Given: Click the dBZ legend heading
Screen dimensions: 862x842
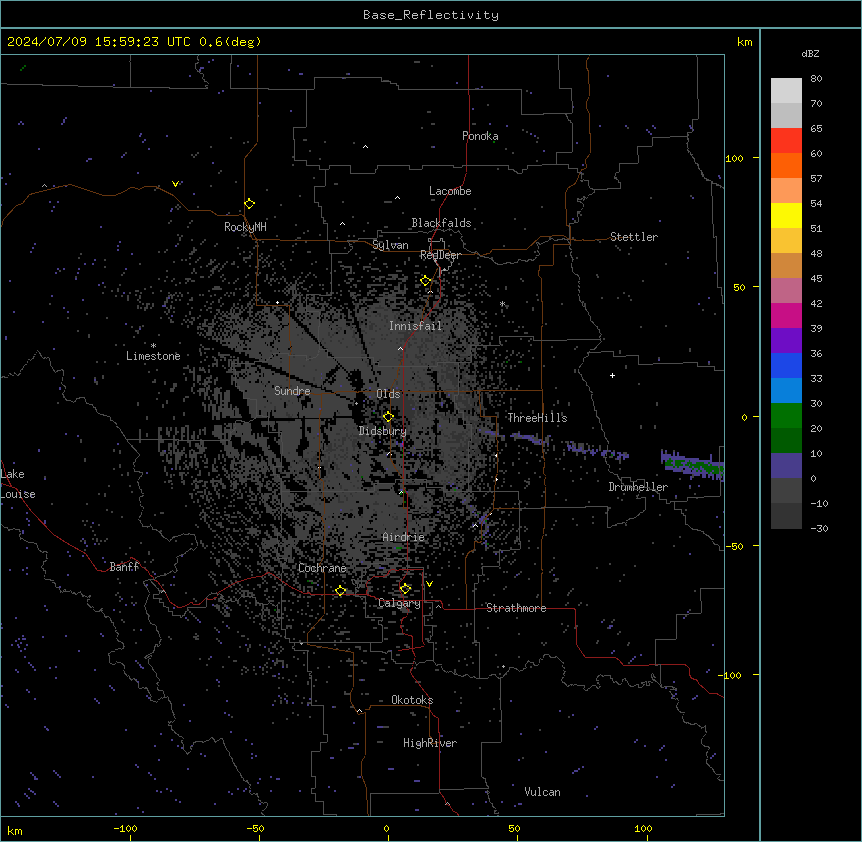Looking at the screenshot, I should pyautogui.click(x=810, y=53).
